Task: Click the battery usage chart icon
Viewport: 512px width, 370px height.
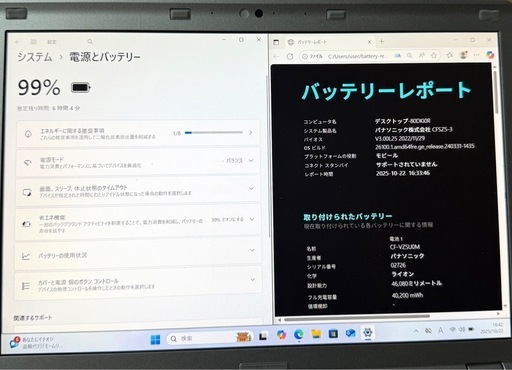Action: point(26,256)
